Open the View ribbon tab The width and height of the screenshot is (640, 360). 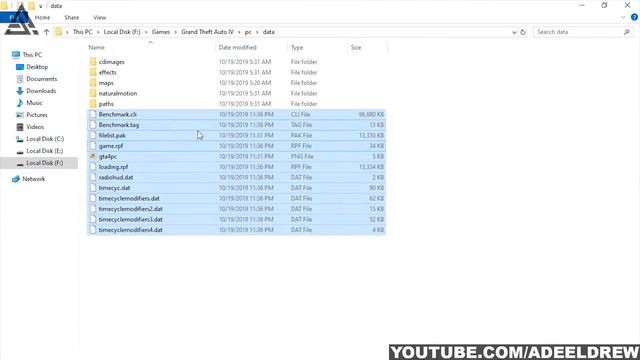(x=100, y=18)
